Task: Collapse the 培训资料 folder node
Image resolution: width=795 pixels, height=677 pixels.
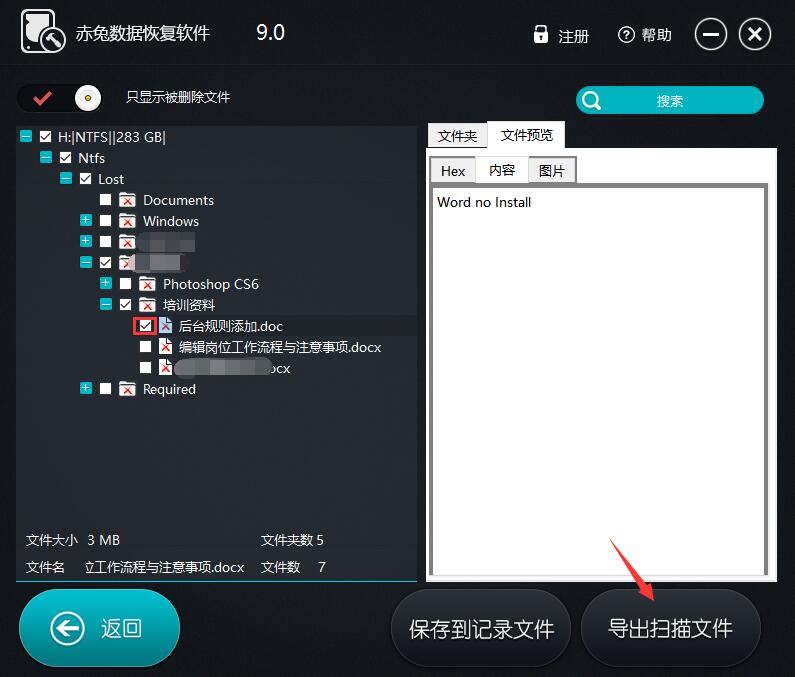Action: (106, 305)
